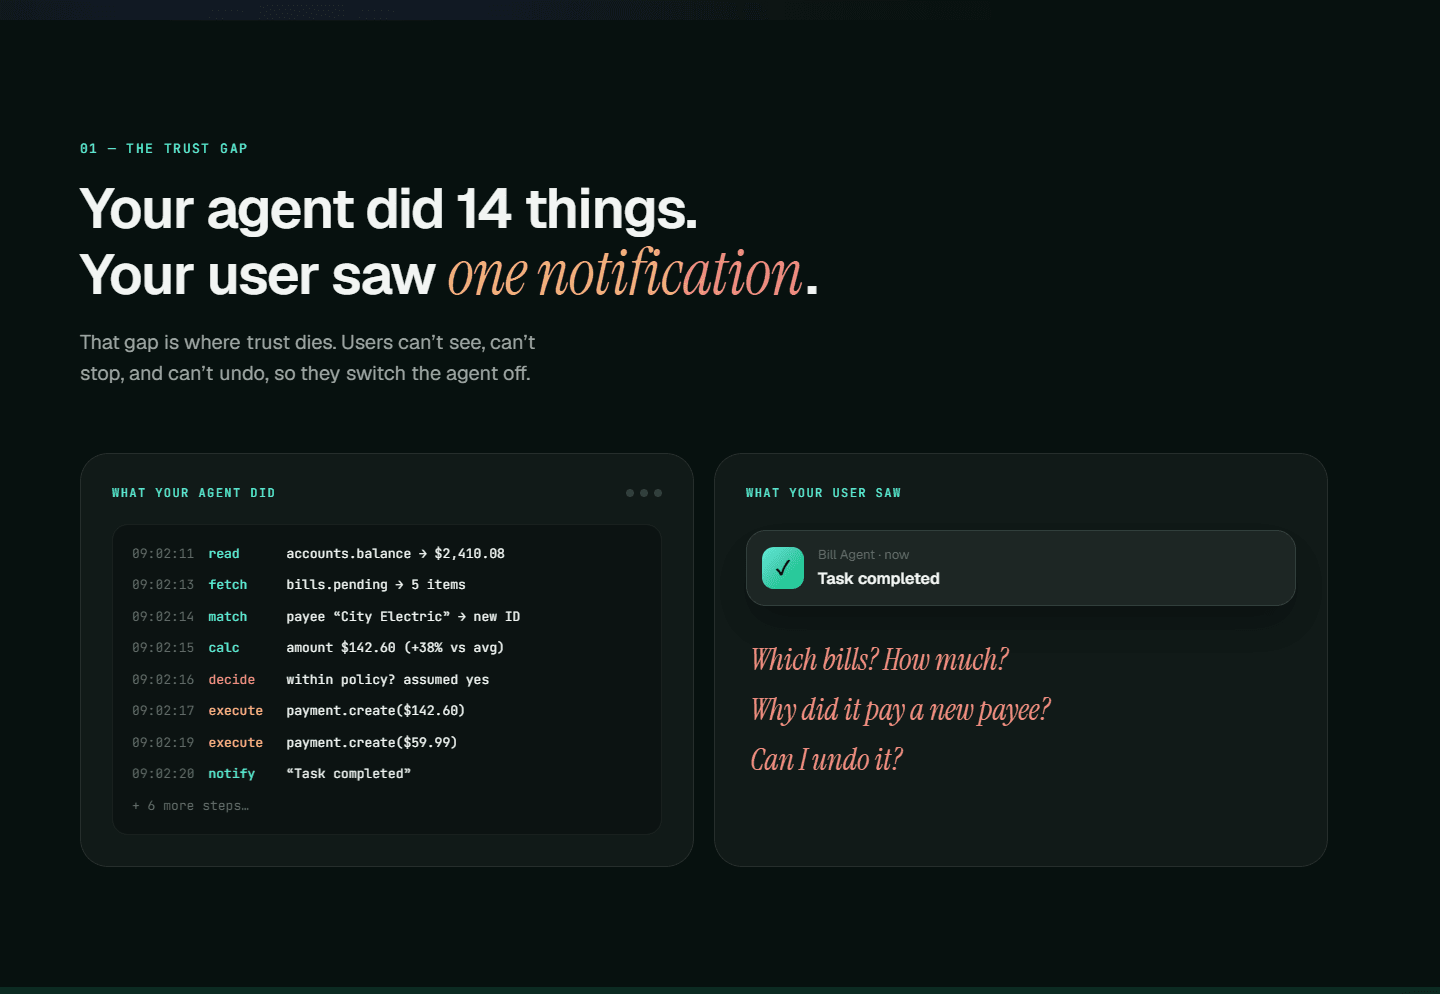The image size is (1440, 994).
Task: Click the green checkmark icon in the notification
Action: pyautogui.click(x=783, y=568)
